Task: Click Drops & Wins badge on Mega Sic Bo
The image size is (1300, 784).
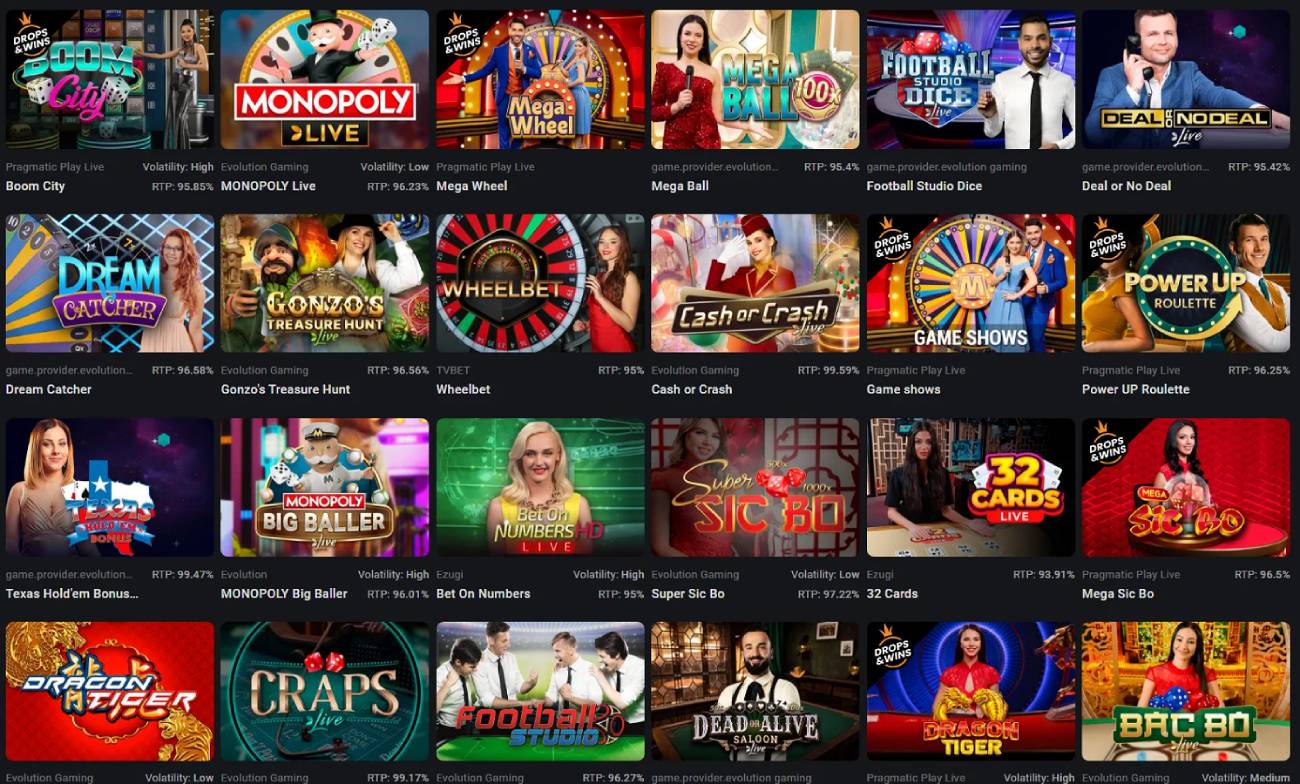Action: click(1108, 444)
